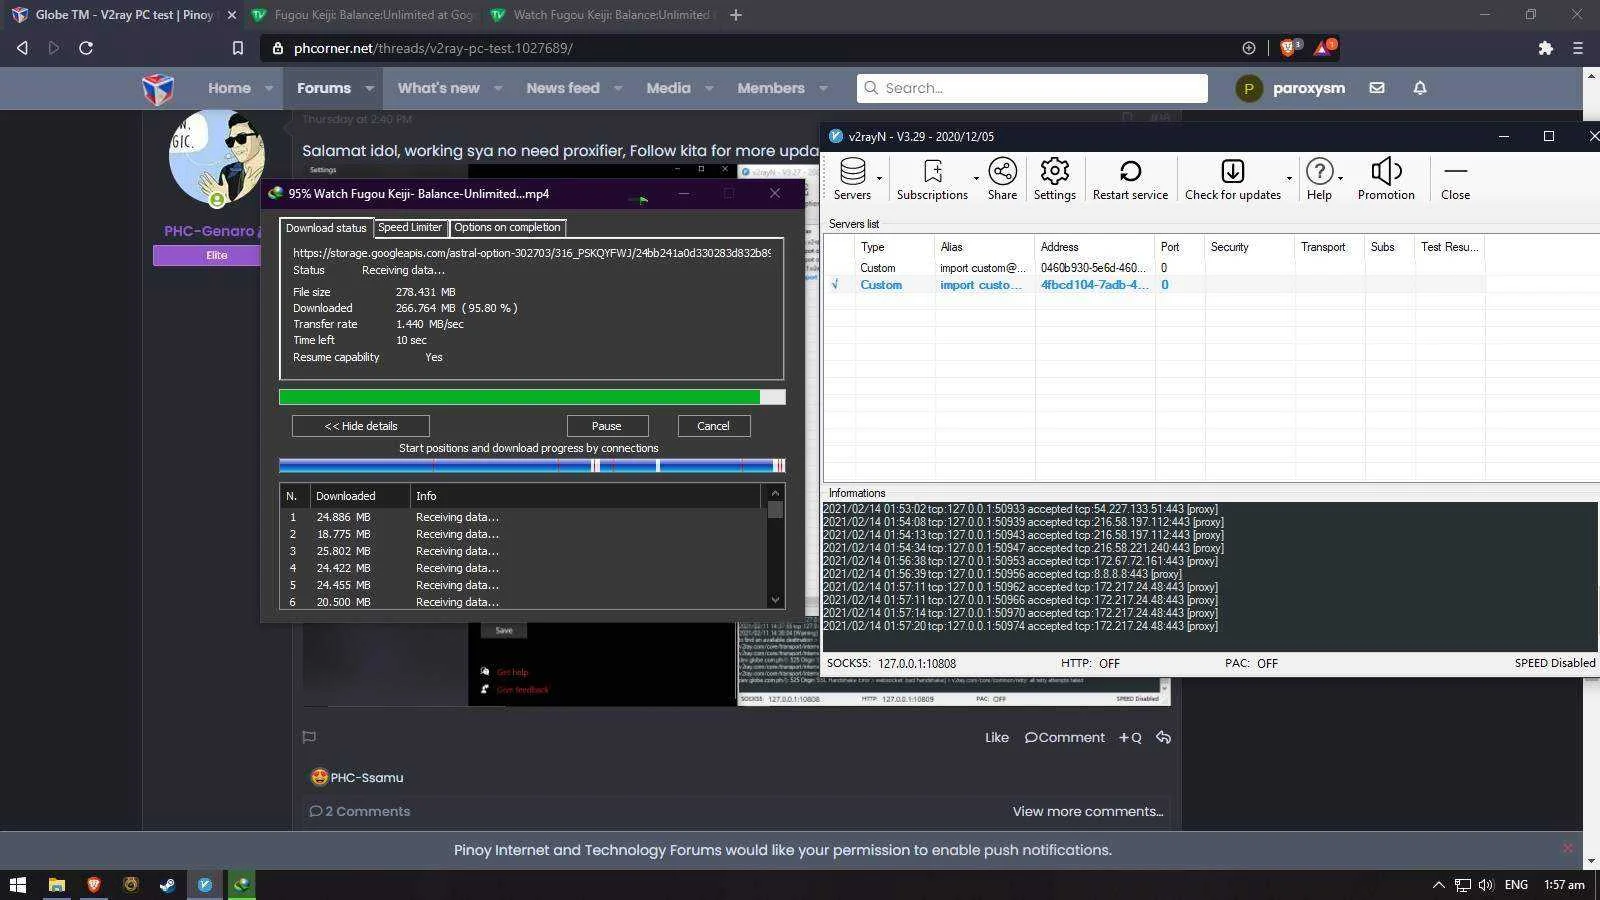Click Check for updates in v2rayN

click(1233, 180)
